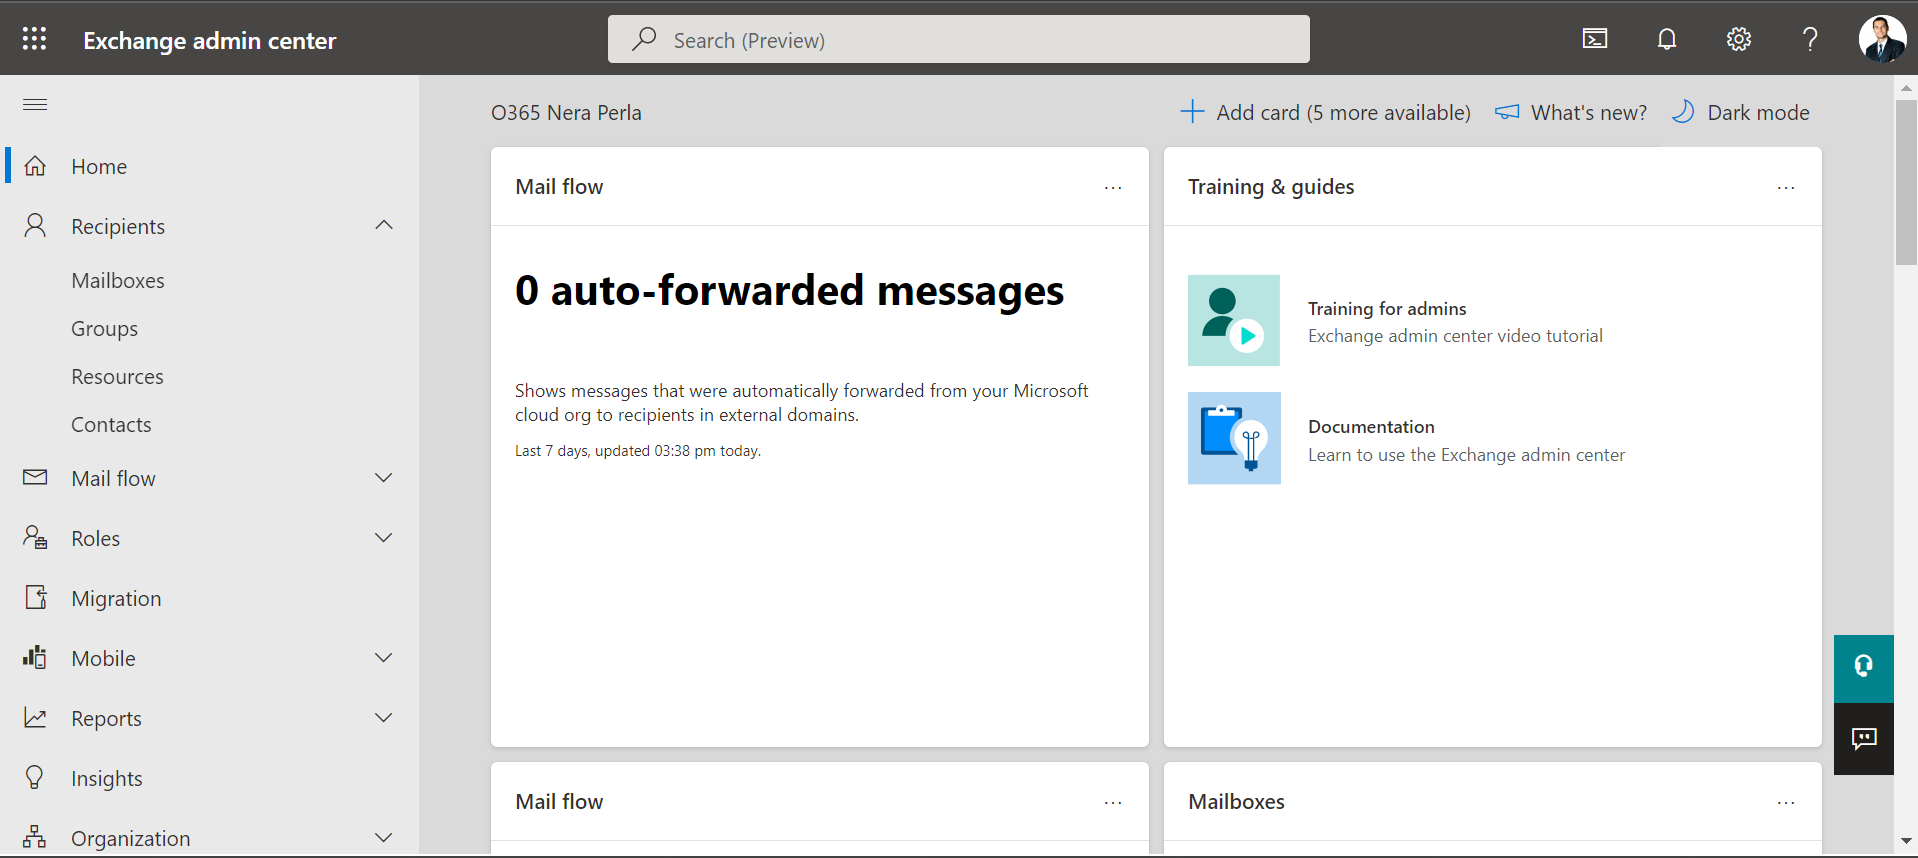
Task: Click Add card button
Action: point(1325,112)
